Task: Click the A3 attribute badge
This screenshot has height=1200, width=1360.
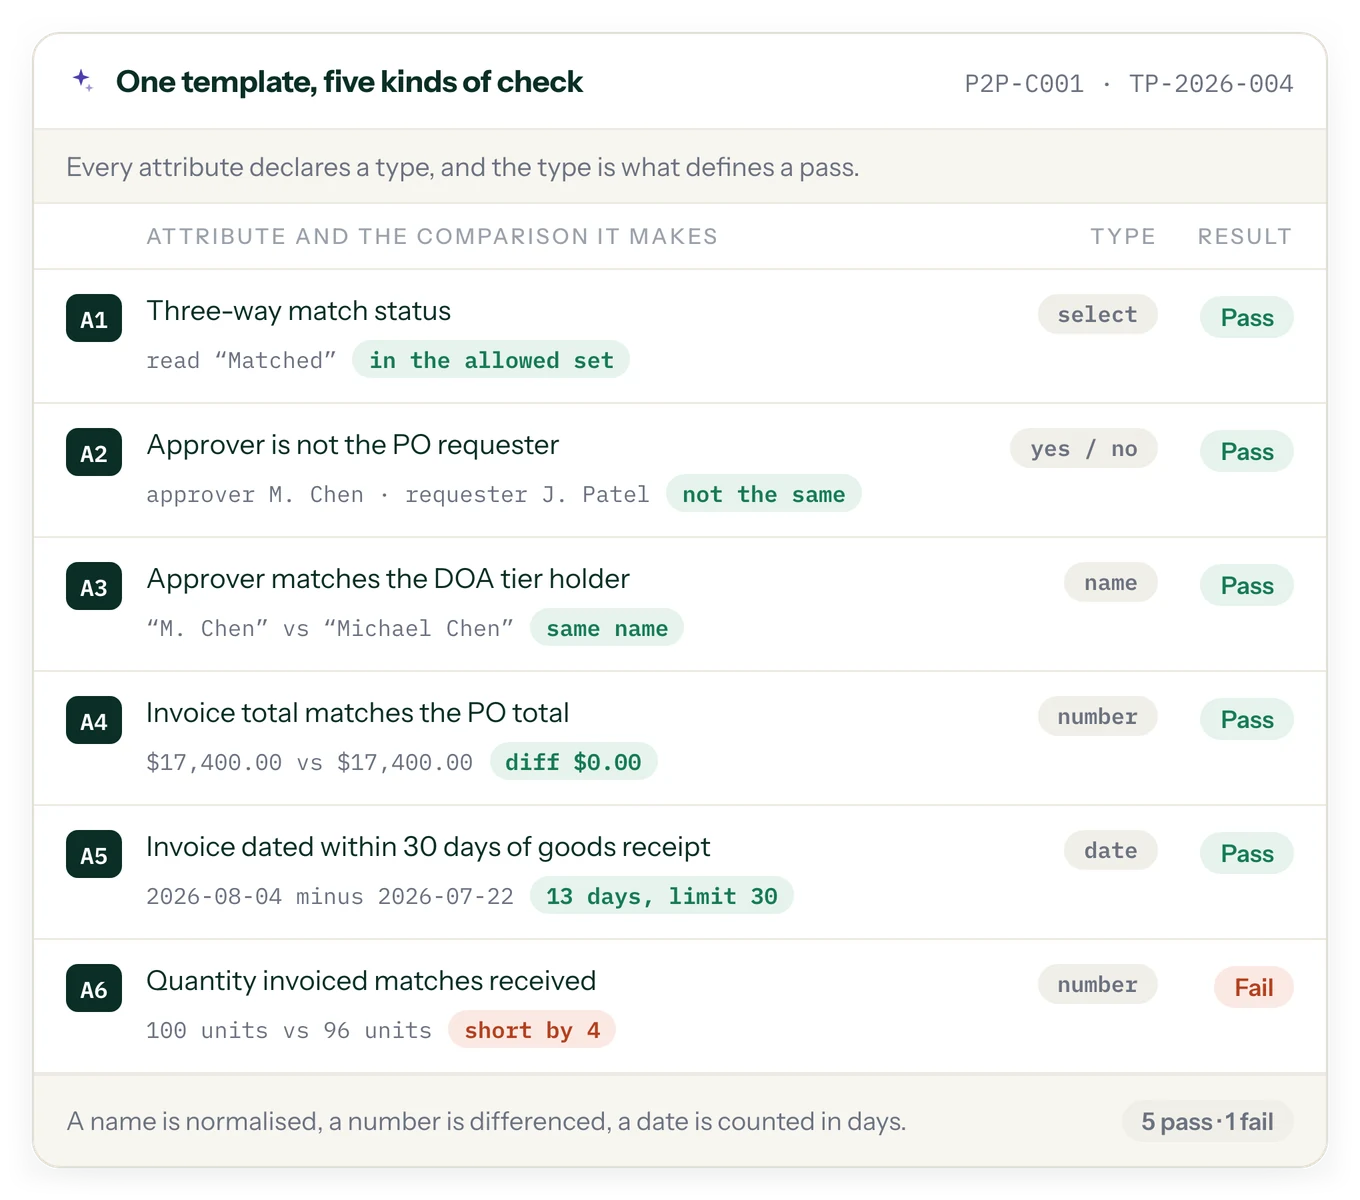Action: pyautogui.click(x=94, y=587)
